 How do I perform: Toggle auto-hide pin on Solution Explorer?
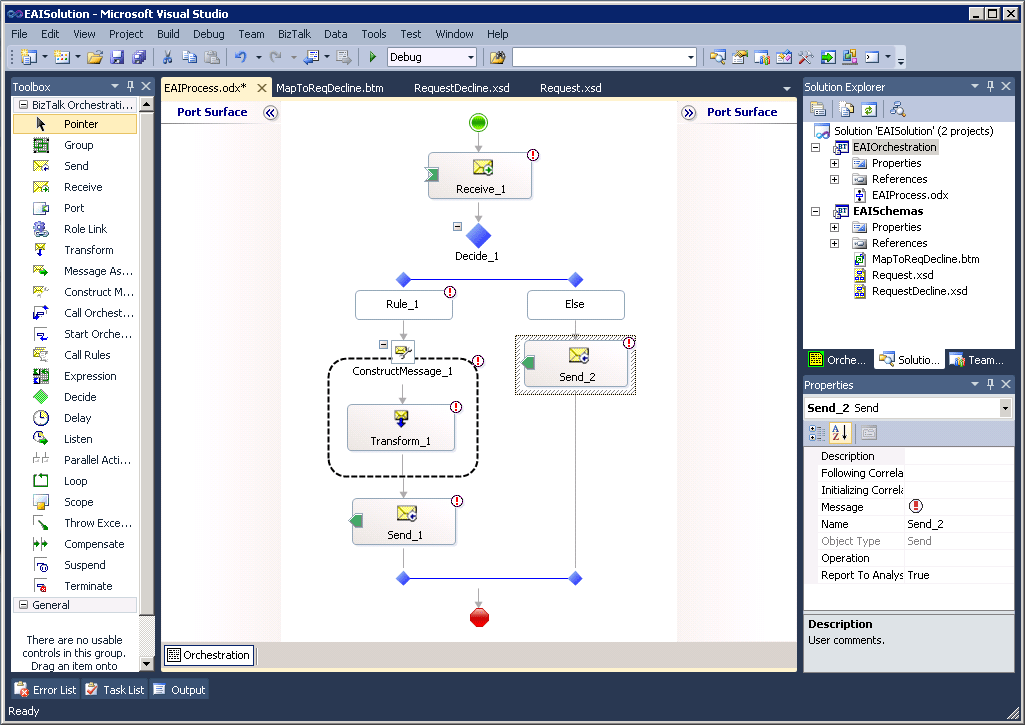991,86
